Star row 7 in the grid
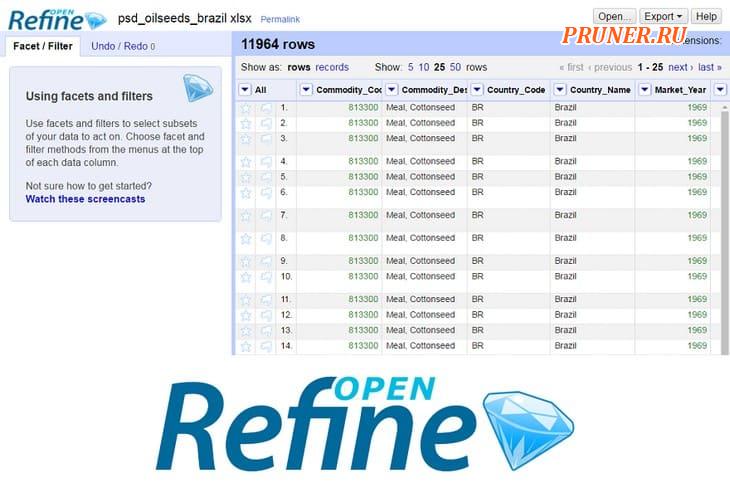The width and height of the screenshot is (730, 498). tap(246, 215)
